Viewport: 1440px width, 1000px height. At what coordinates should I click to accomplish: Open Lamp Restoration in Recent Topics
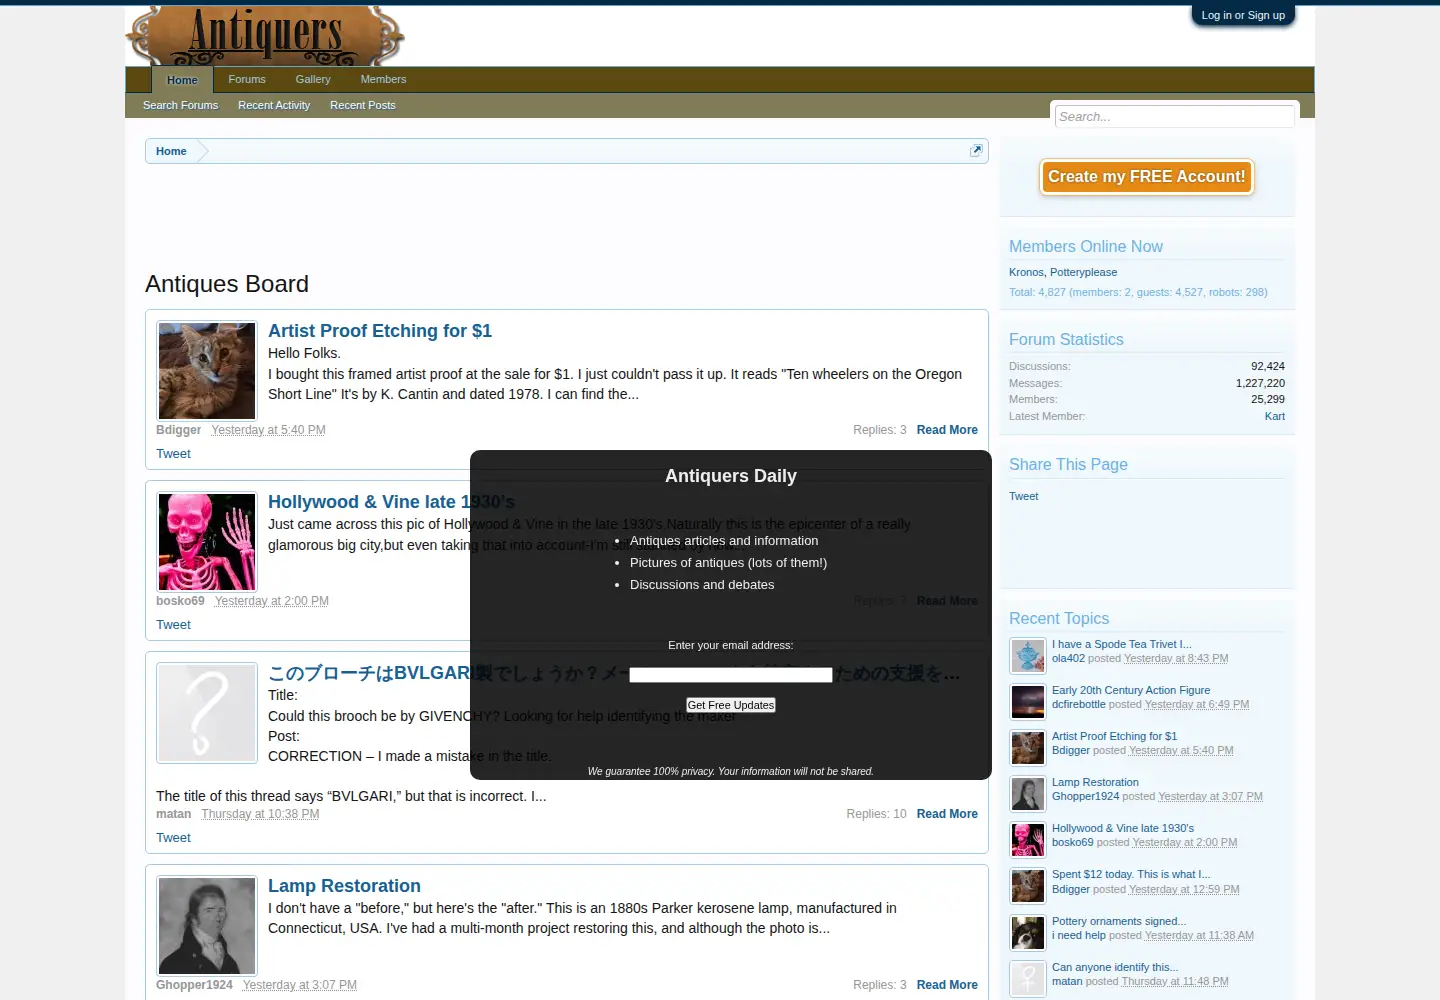tap(1095, 782)
